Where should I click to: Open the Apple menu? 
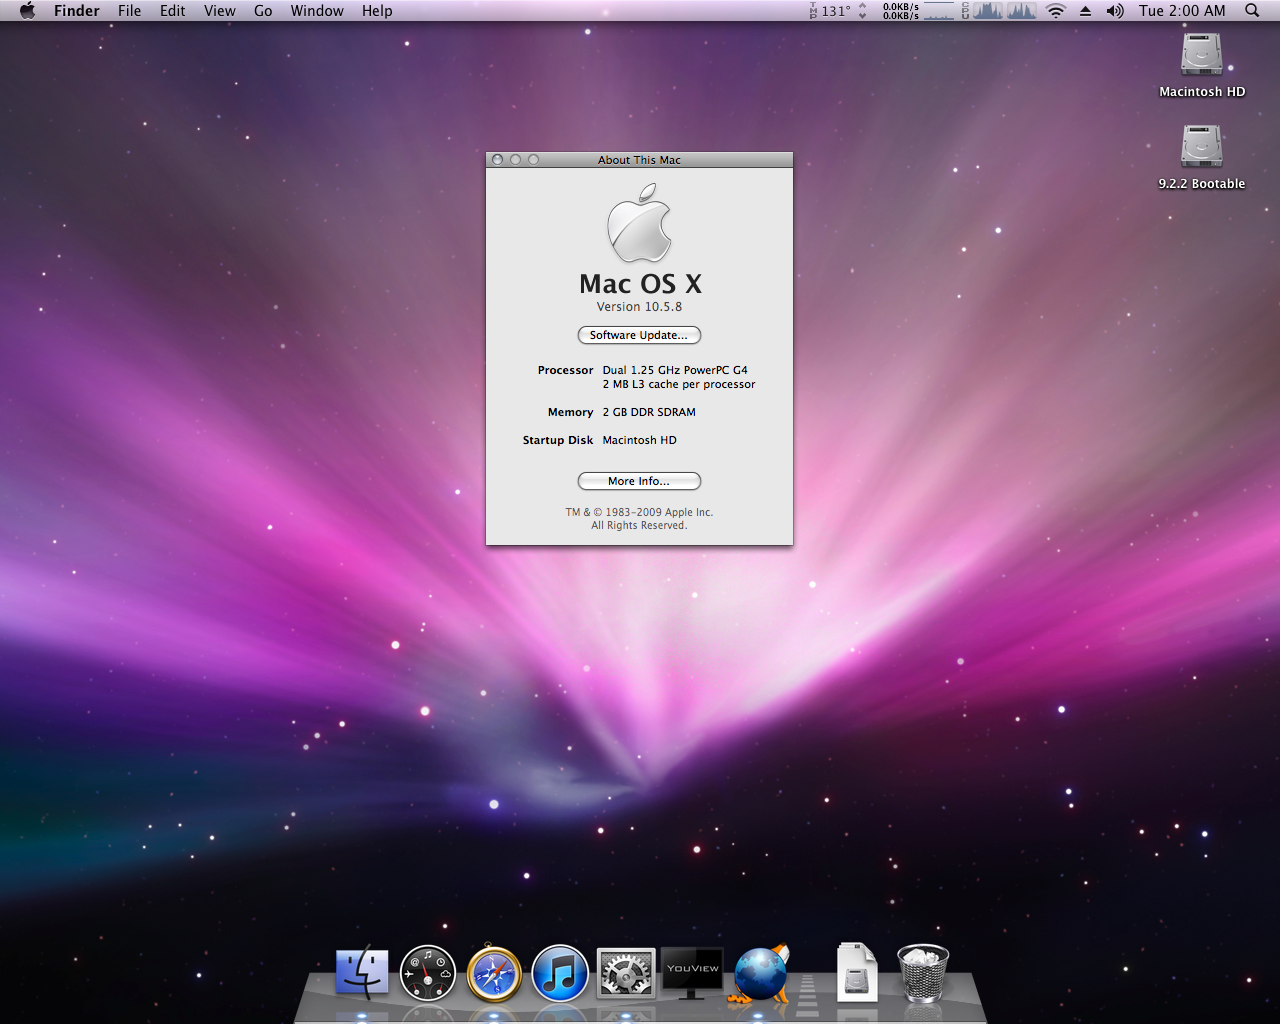27,11
